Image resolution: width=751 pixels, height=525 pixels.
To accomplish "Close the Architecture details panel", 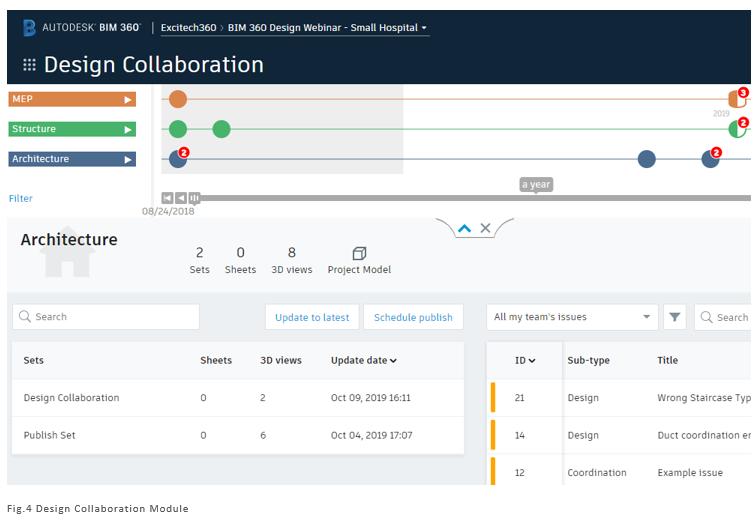I will pyautogui.click(x=485, y=228).
